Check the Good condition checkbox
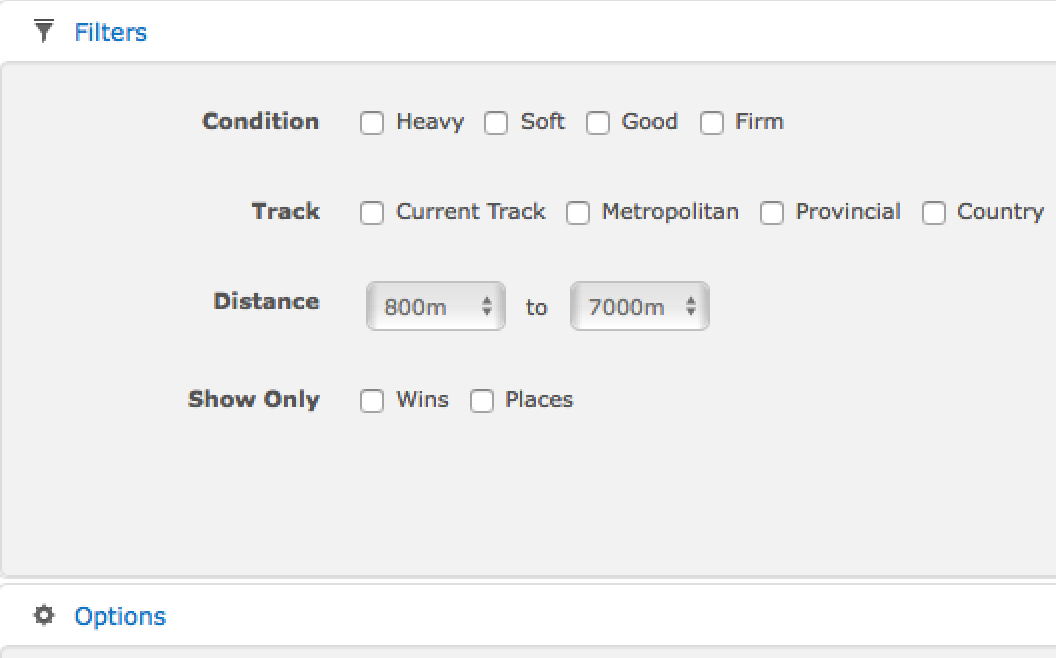This screenshot has height=658, width=1056. tap(598, 123)
